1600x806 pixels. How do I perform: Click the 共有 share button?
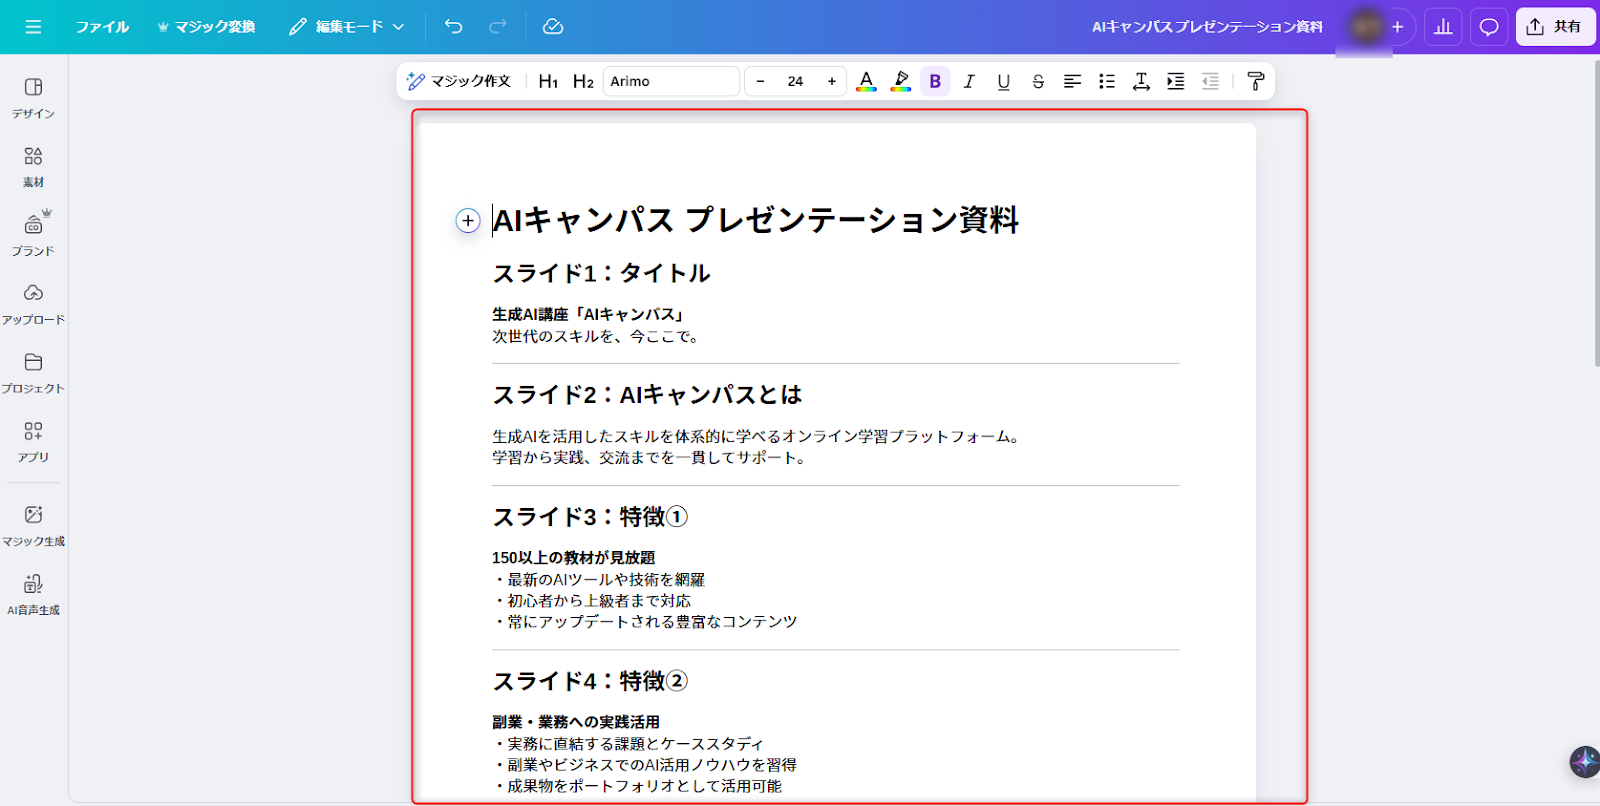tap(1555, 27)
